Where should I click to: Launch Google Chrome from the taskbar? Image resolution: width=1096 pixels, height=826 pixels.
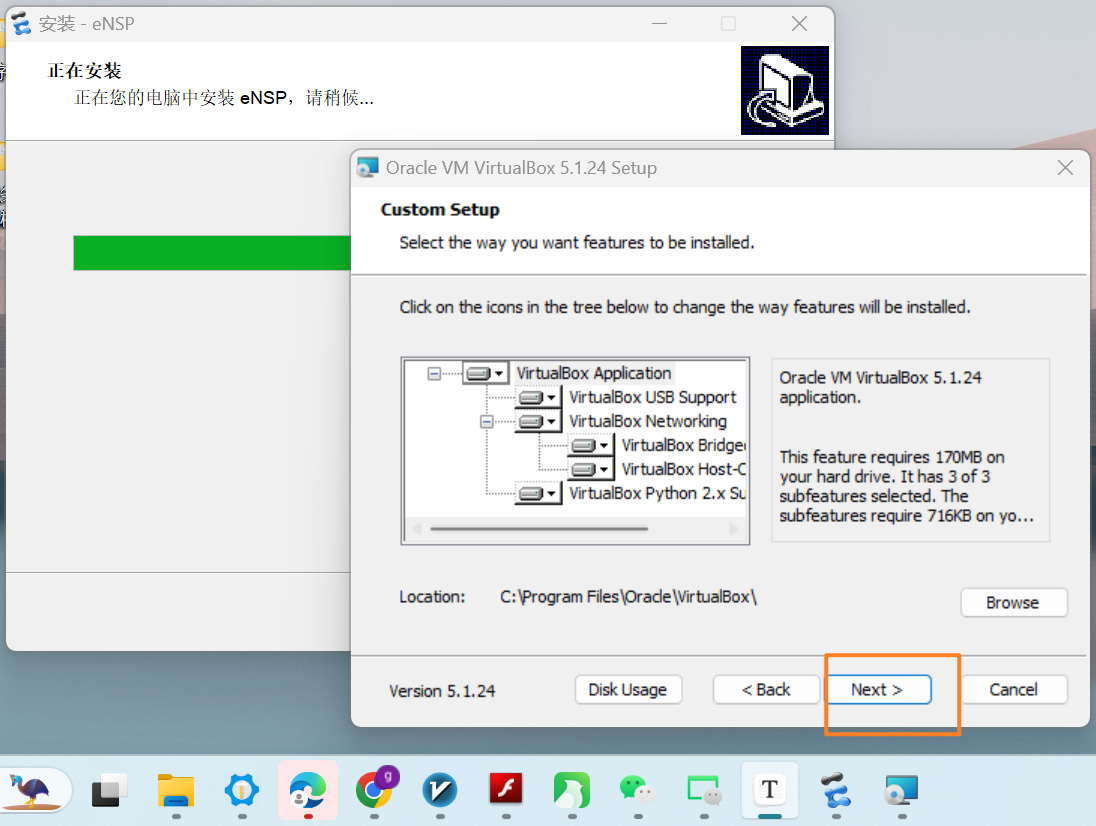374,791
